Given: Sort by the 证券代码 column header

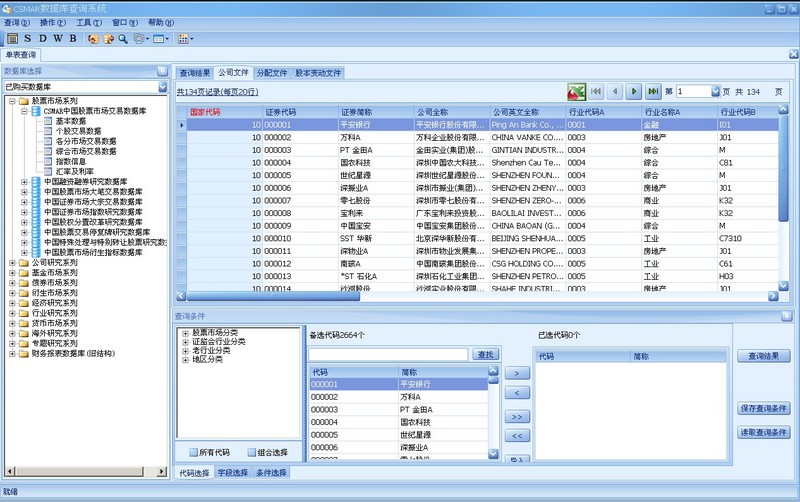Looking at the screenshot, I should tap(301, 112).
